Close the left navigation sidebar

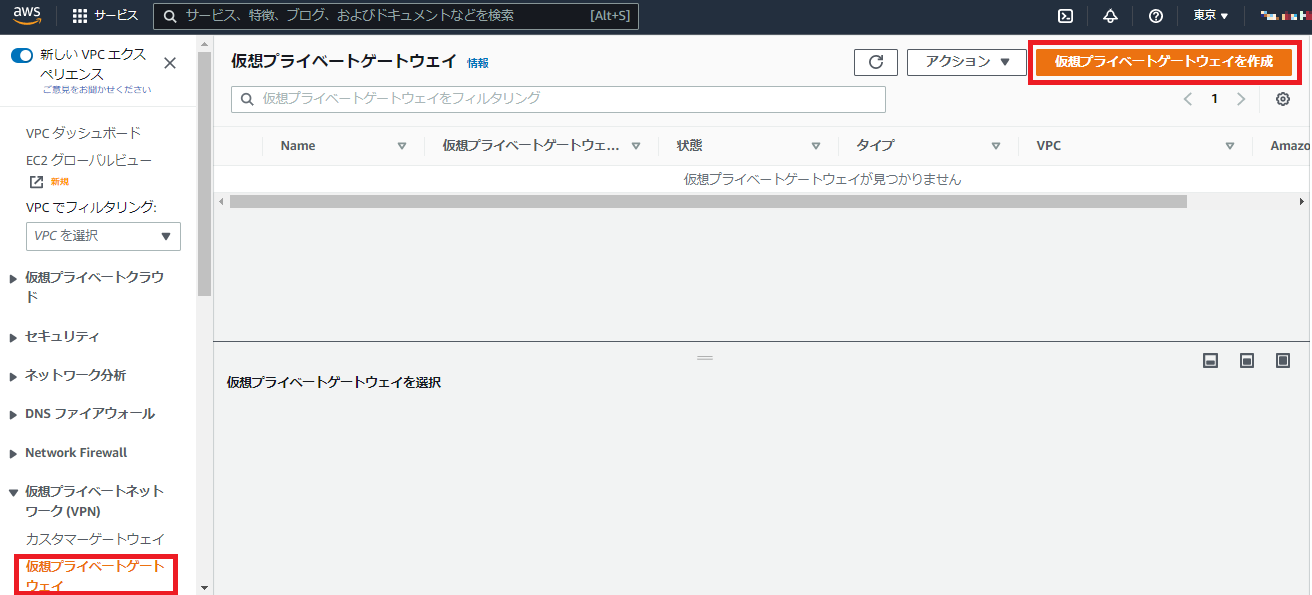coord(170,63)
